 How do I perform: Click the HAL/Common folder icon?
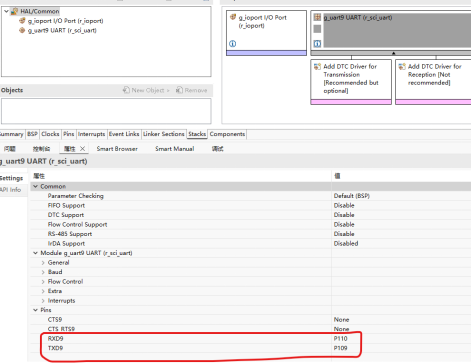[x=14, y=11]
